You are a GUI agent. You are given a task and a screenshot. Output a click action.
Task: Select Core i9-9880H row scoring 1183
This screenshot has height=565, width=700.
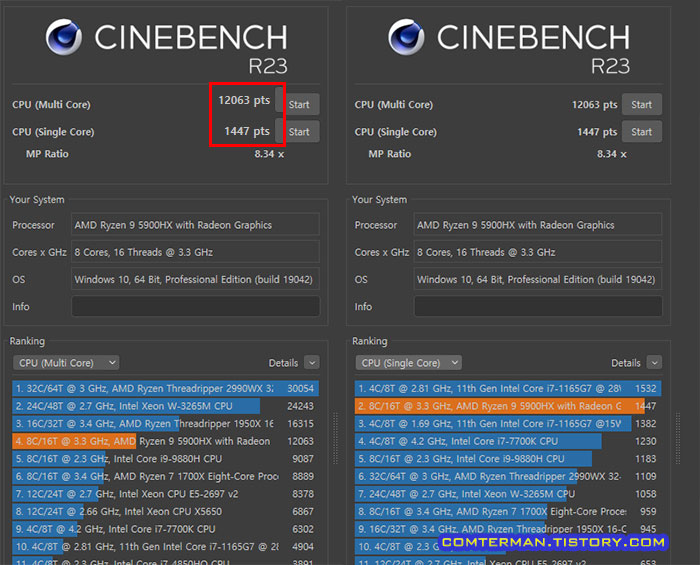pos(508,459)
